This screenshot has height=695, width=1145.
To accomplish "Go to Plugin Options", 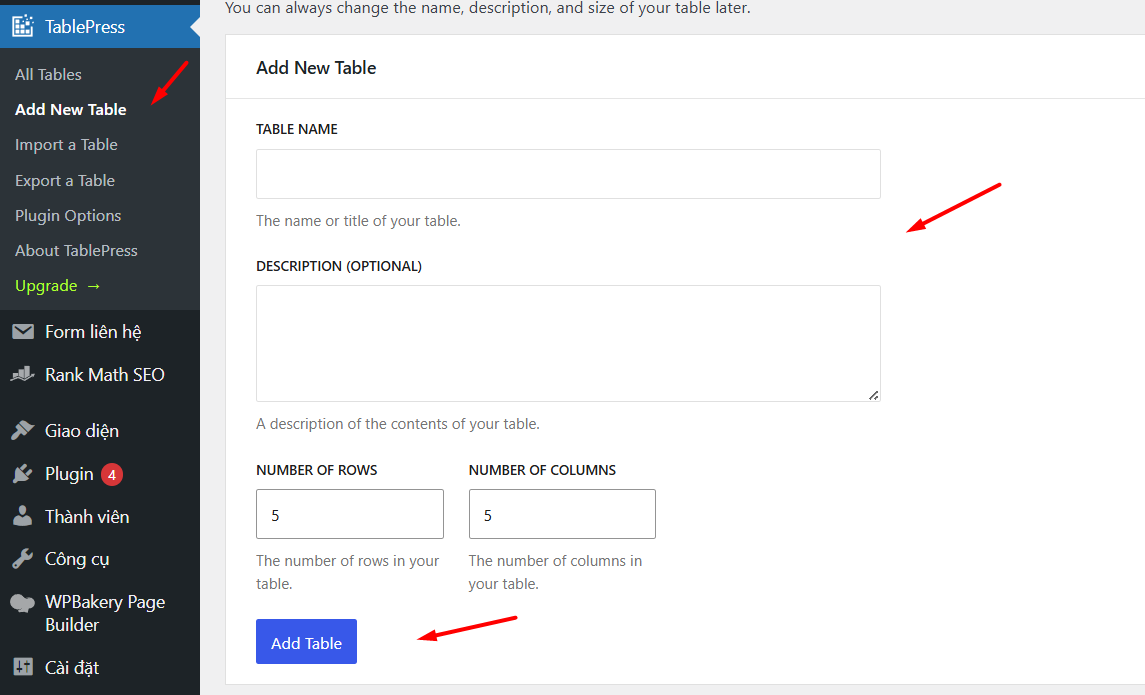I will click(x=68, y=216).
